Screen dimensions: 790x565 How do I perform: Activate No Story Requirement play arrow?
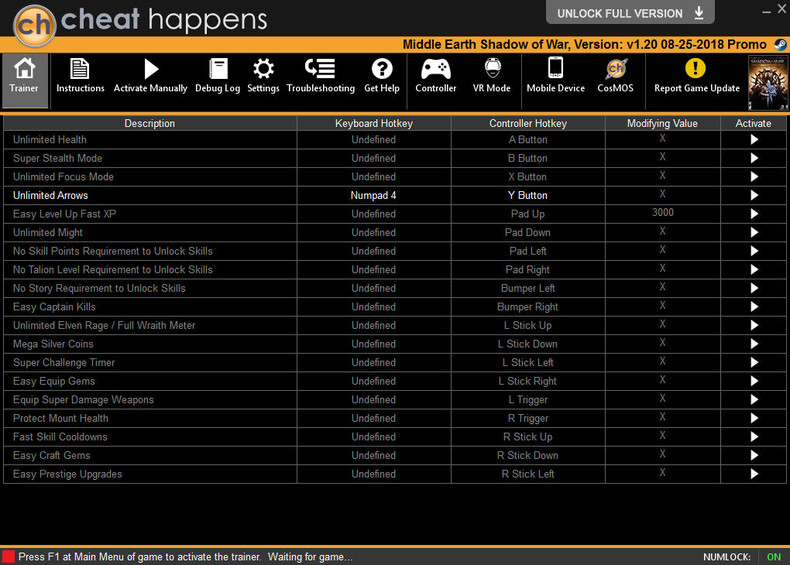pos(754,288)
